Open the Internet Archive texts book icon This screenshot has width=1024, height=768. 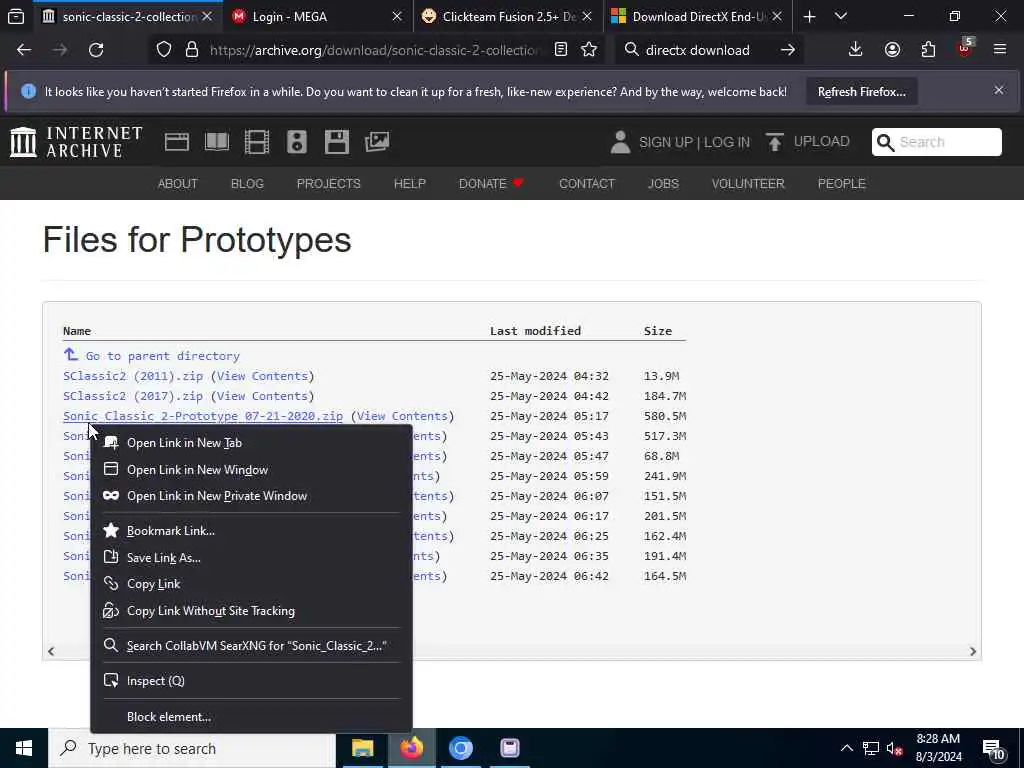(217, 142)
